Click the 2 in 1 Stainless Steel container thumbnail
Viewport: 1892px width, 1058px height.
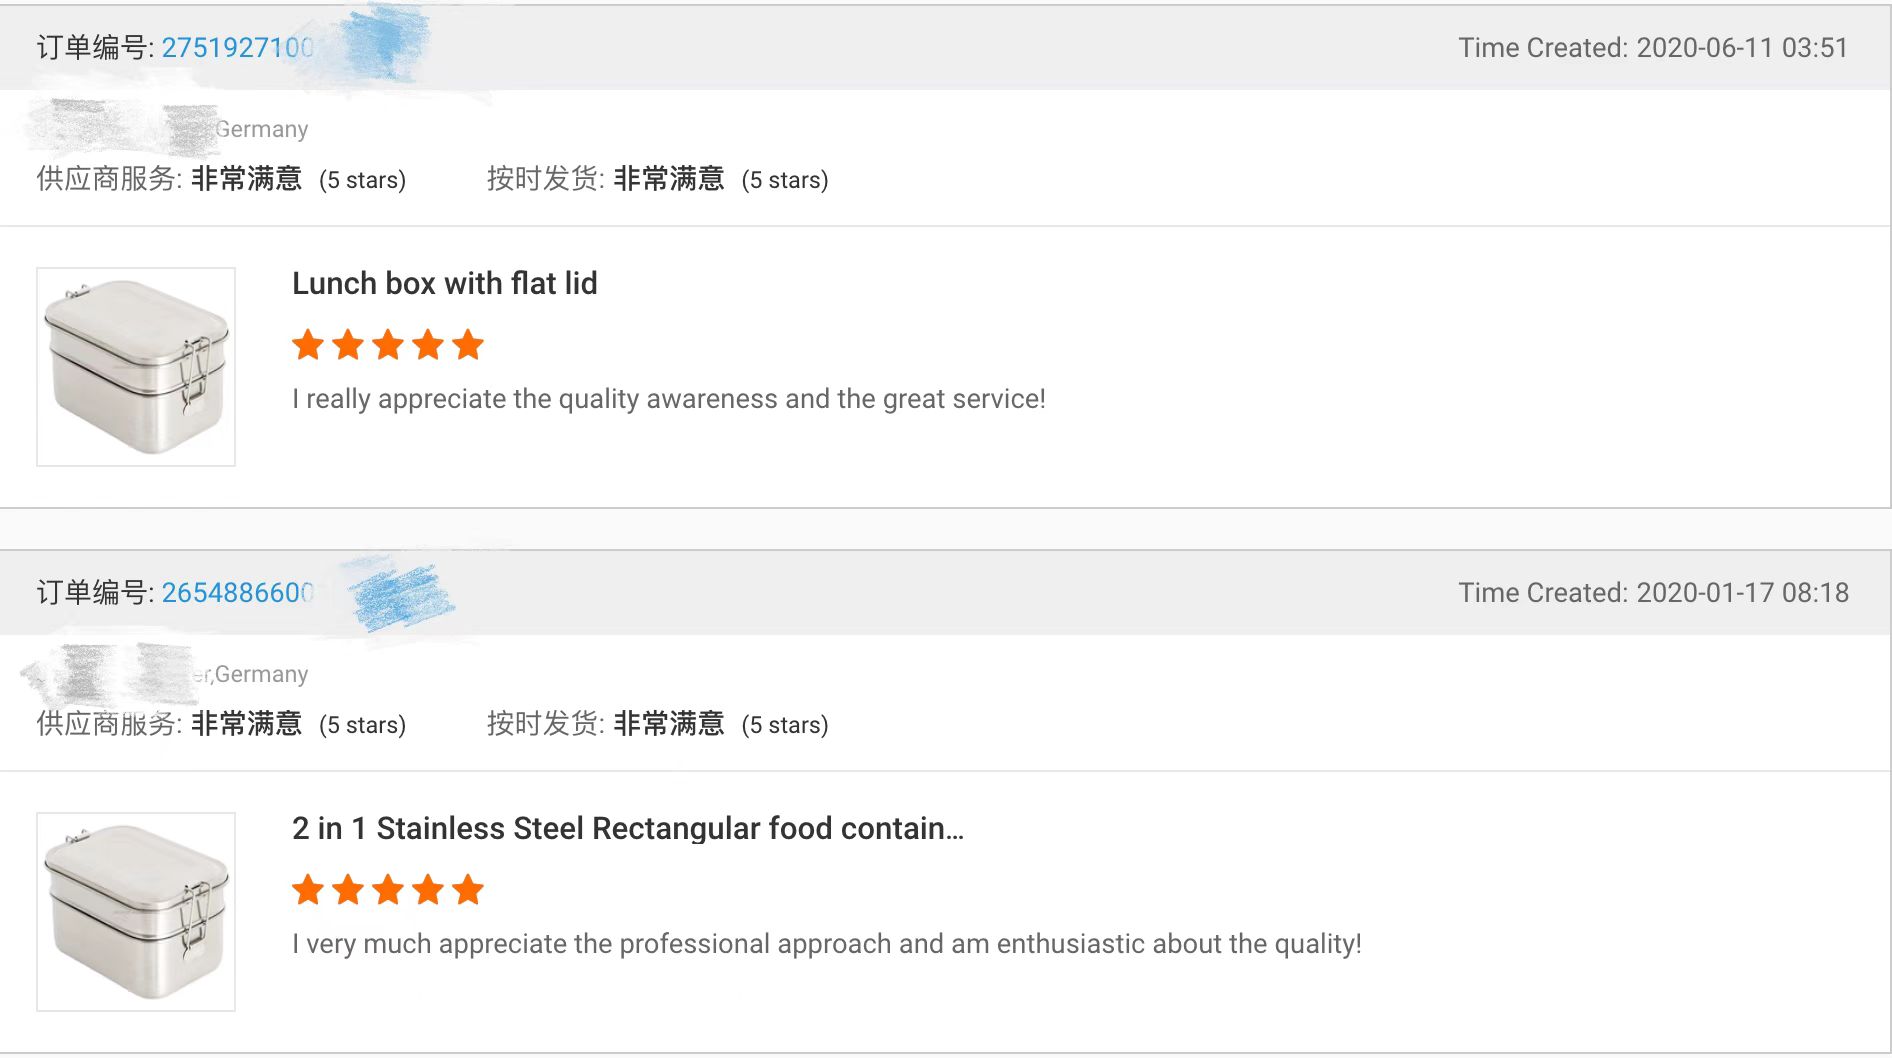136,911
